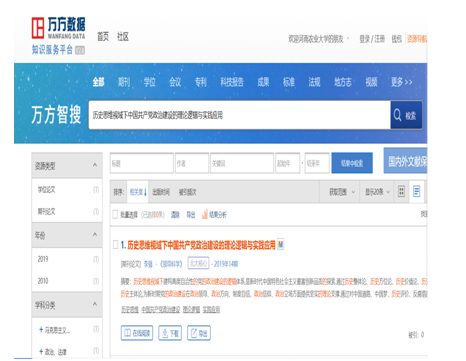This screenshot has height=361, width=466.
Task: Sort results by 出版时间
Action: click(x=161, y=192)
